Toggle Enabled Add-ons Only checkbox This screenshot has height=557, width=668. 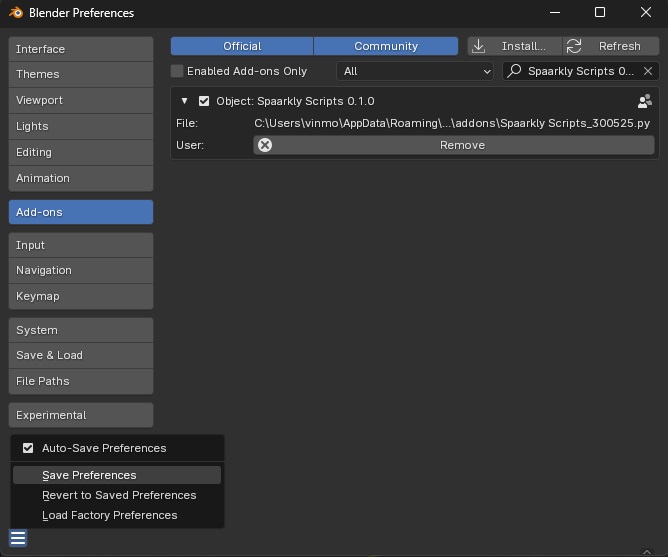click(x=177, y=71)
